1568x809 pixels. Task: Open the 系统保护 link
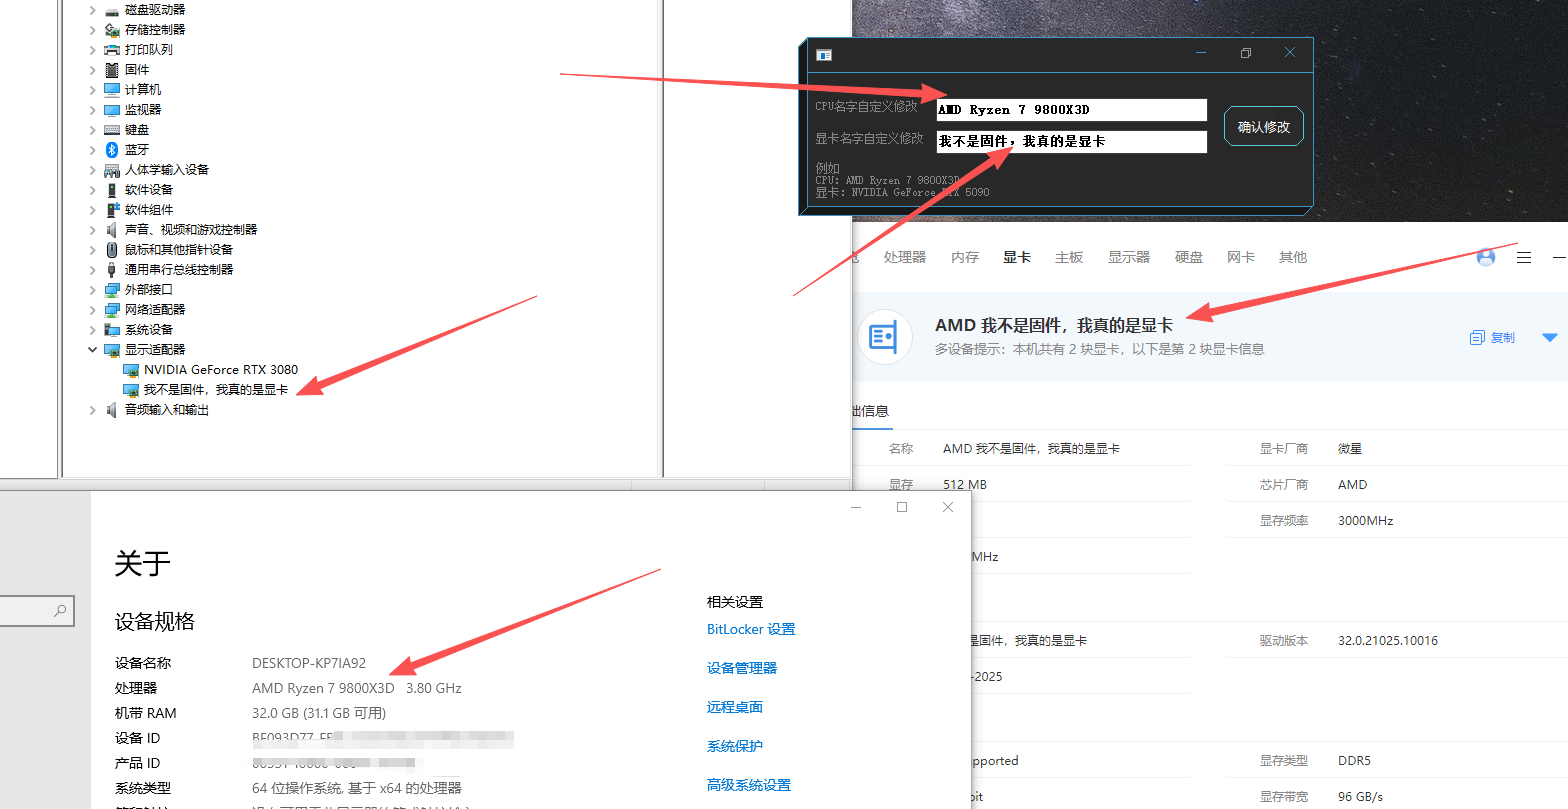click(x=735, y=746)
